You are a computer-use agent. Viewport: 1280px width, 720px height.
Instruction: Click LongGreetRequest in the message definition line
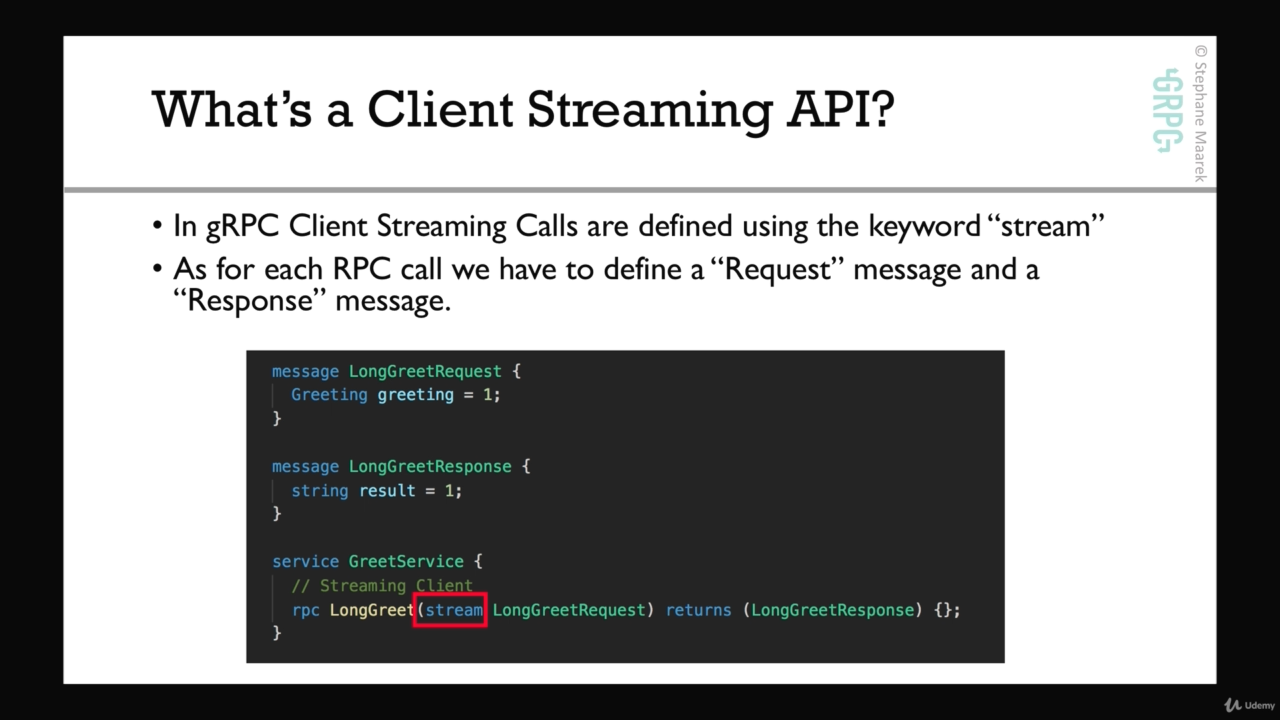click(x=425, y=371)
